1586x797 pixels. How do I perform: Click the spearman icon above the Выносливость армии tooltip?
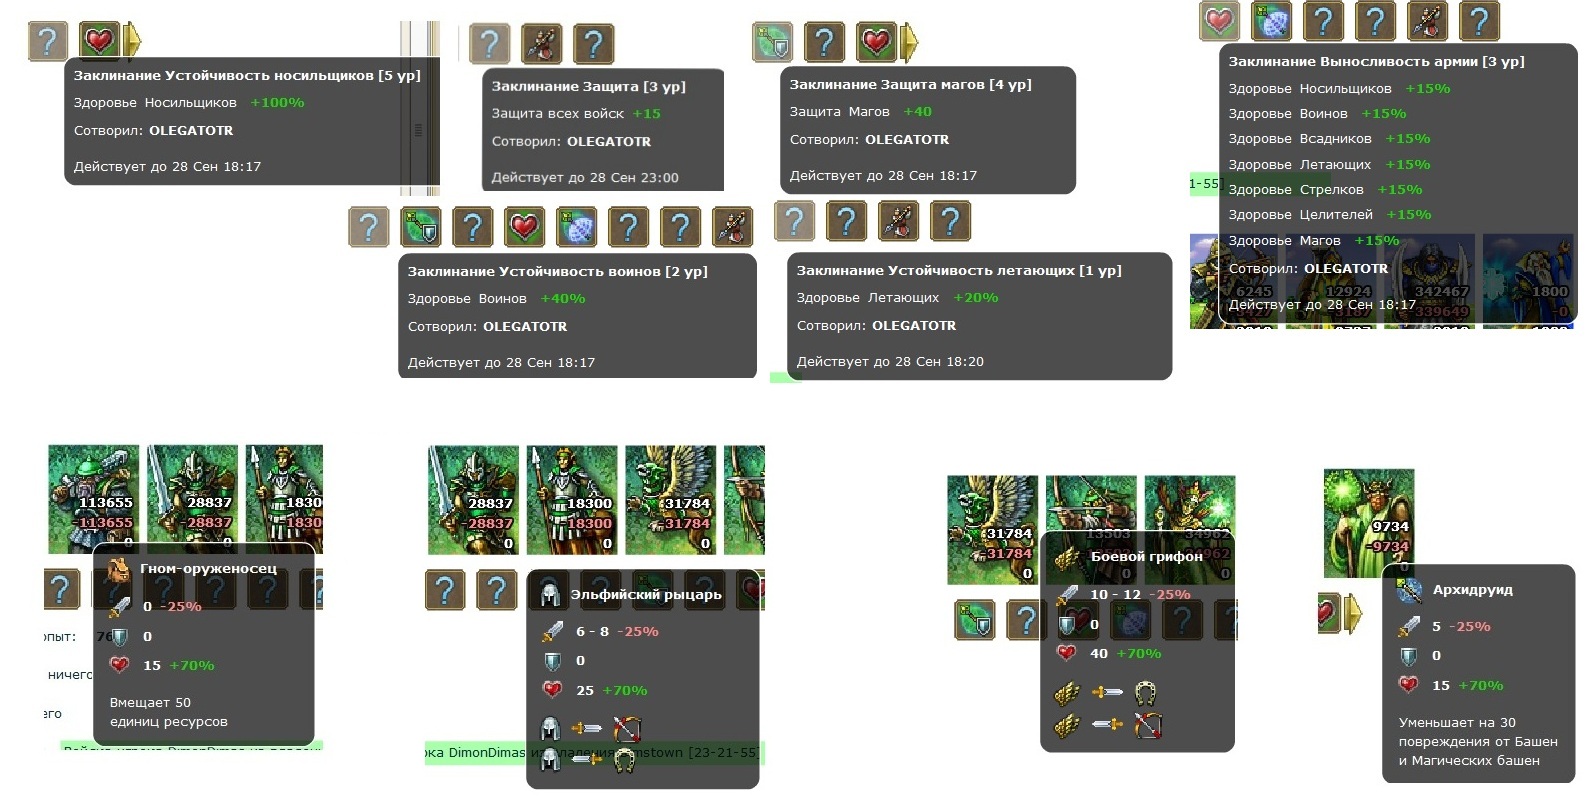[x=1427, y=21]
